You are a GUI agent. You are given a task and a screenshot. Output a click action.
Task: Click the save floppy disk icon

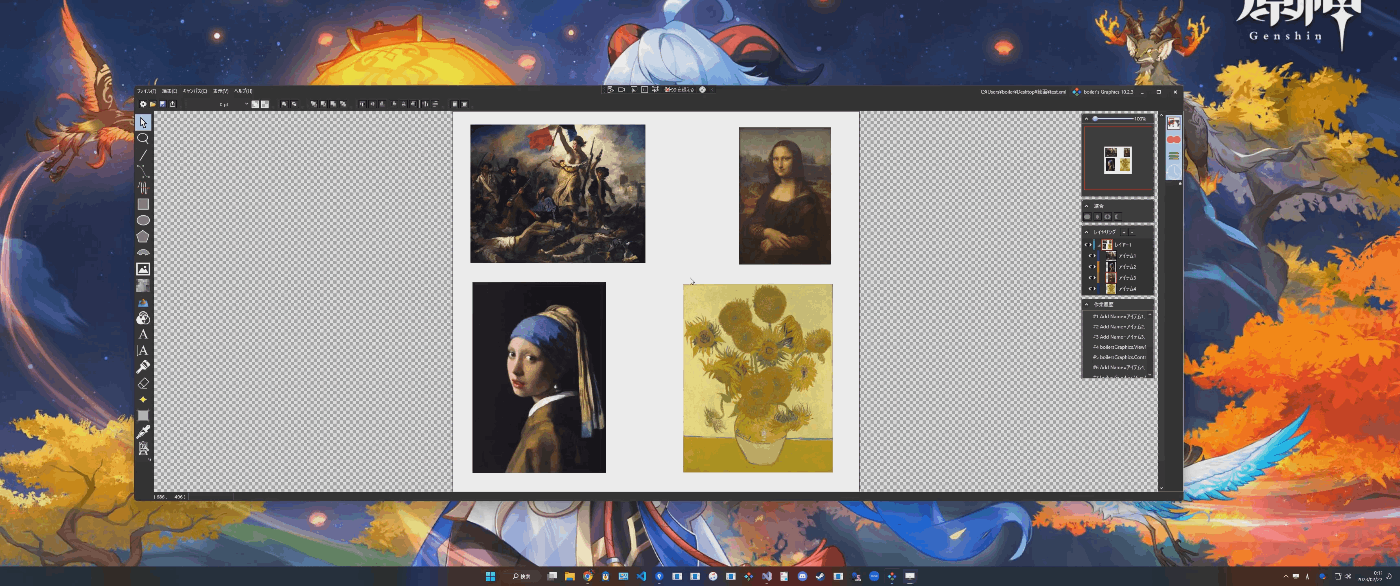pyautogui.click(x=162, y=104)
